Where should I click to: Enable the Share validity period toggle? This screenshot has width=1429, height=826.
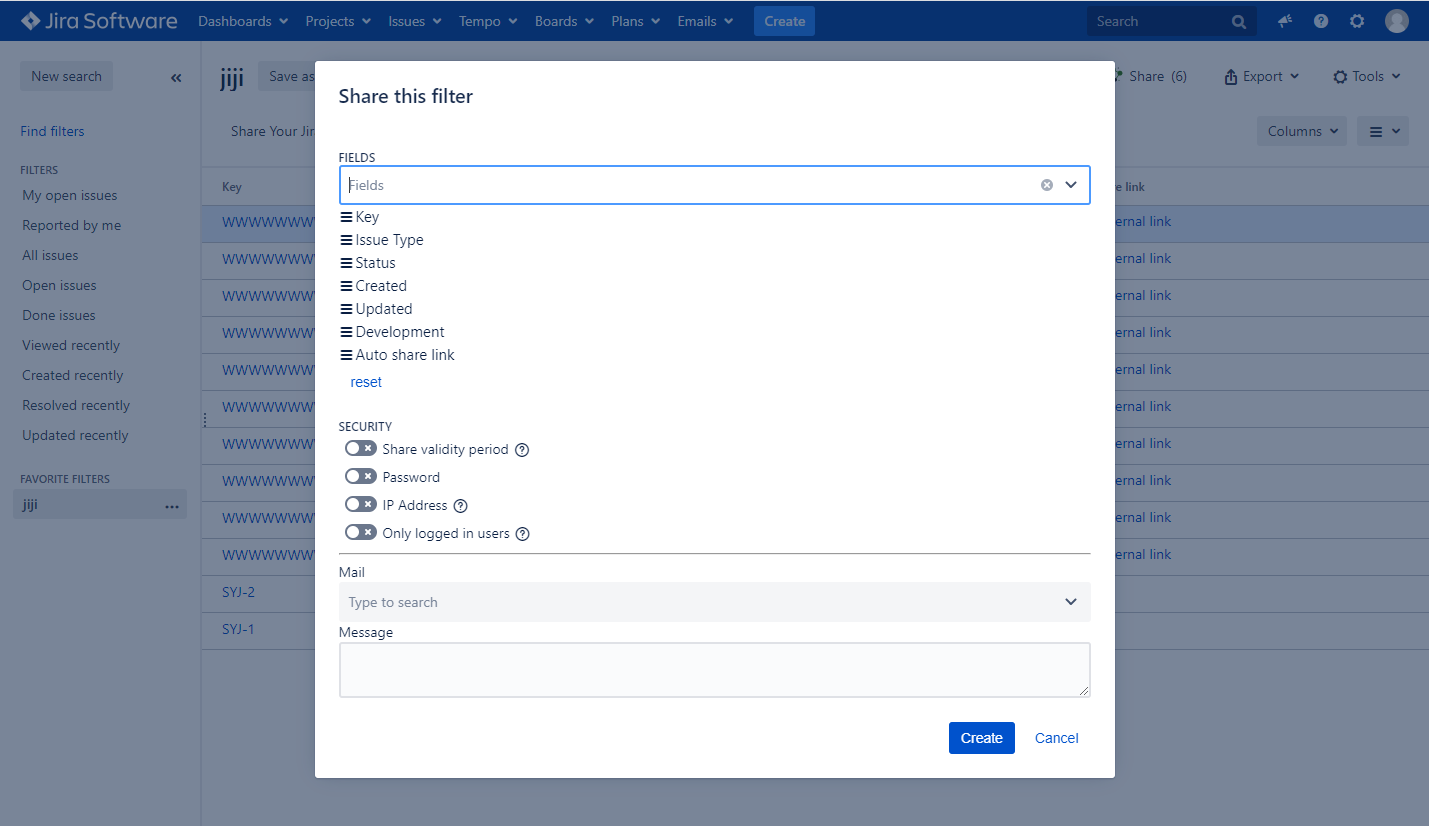point(360,449)
